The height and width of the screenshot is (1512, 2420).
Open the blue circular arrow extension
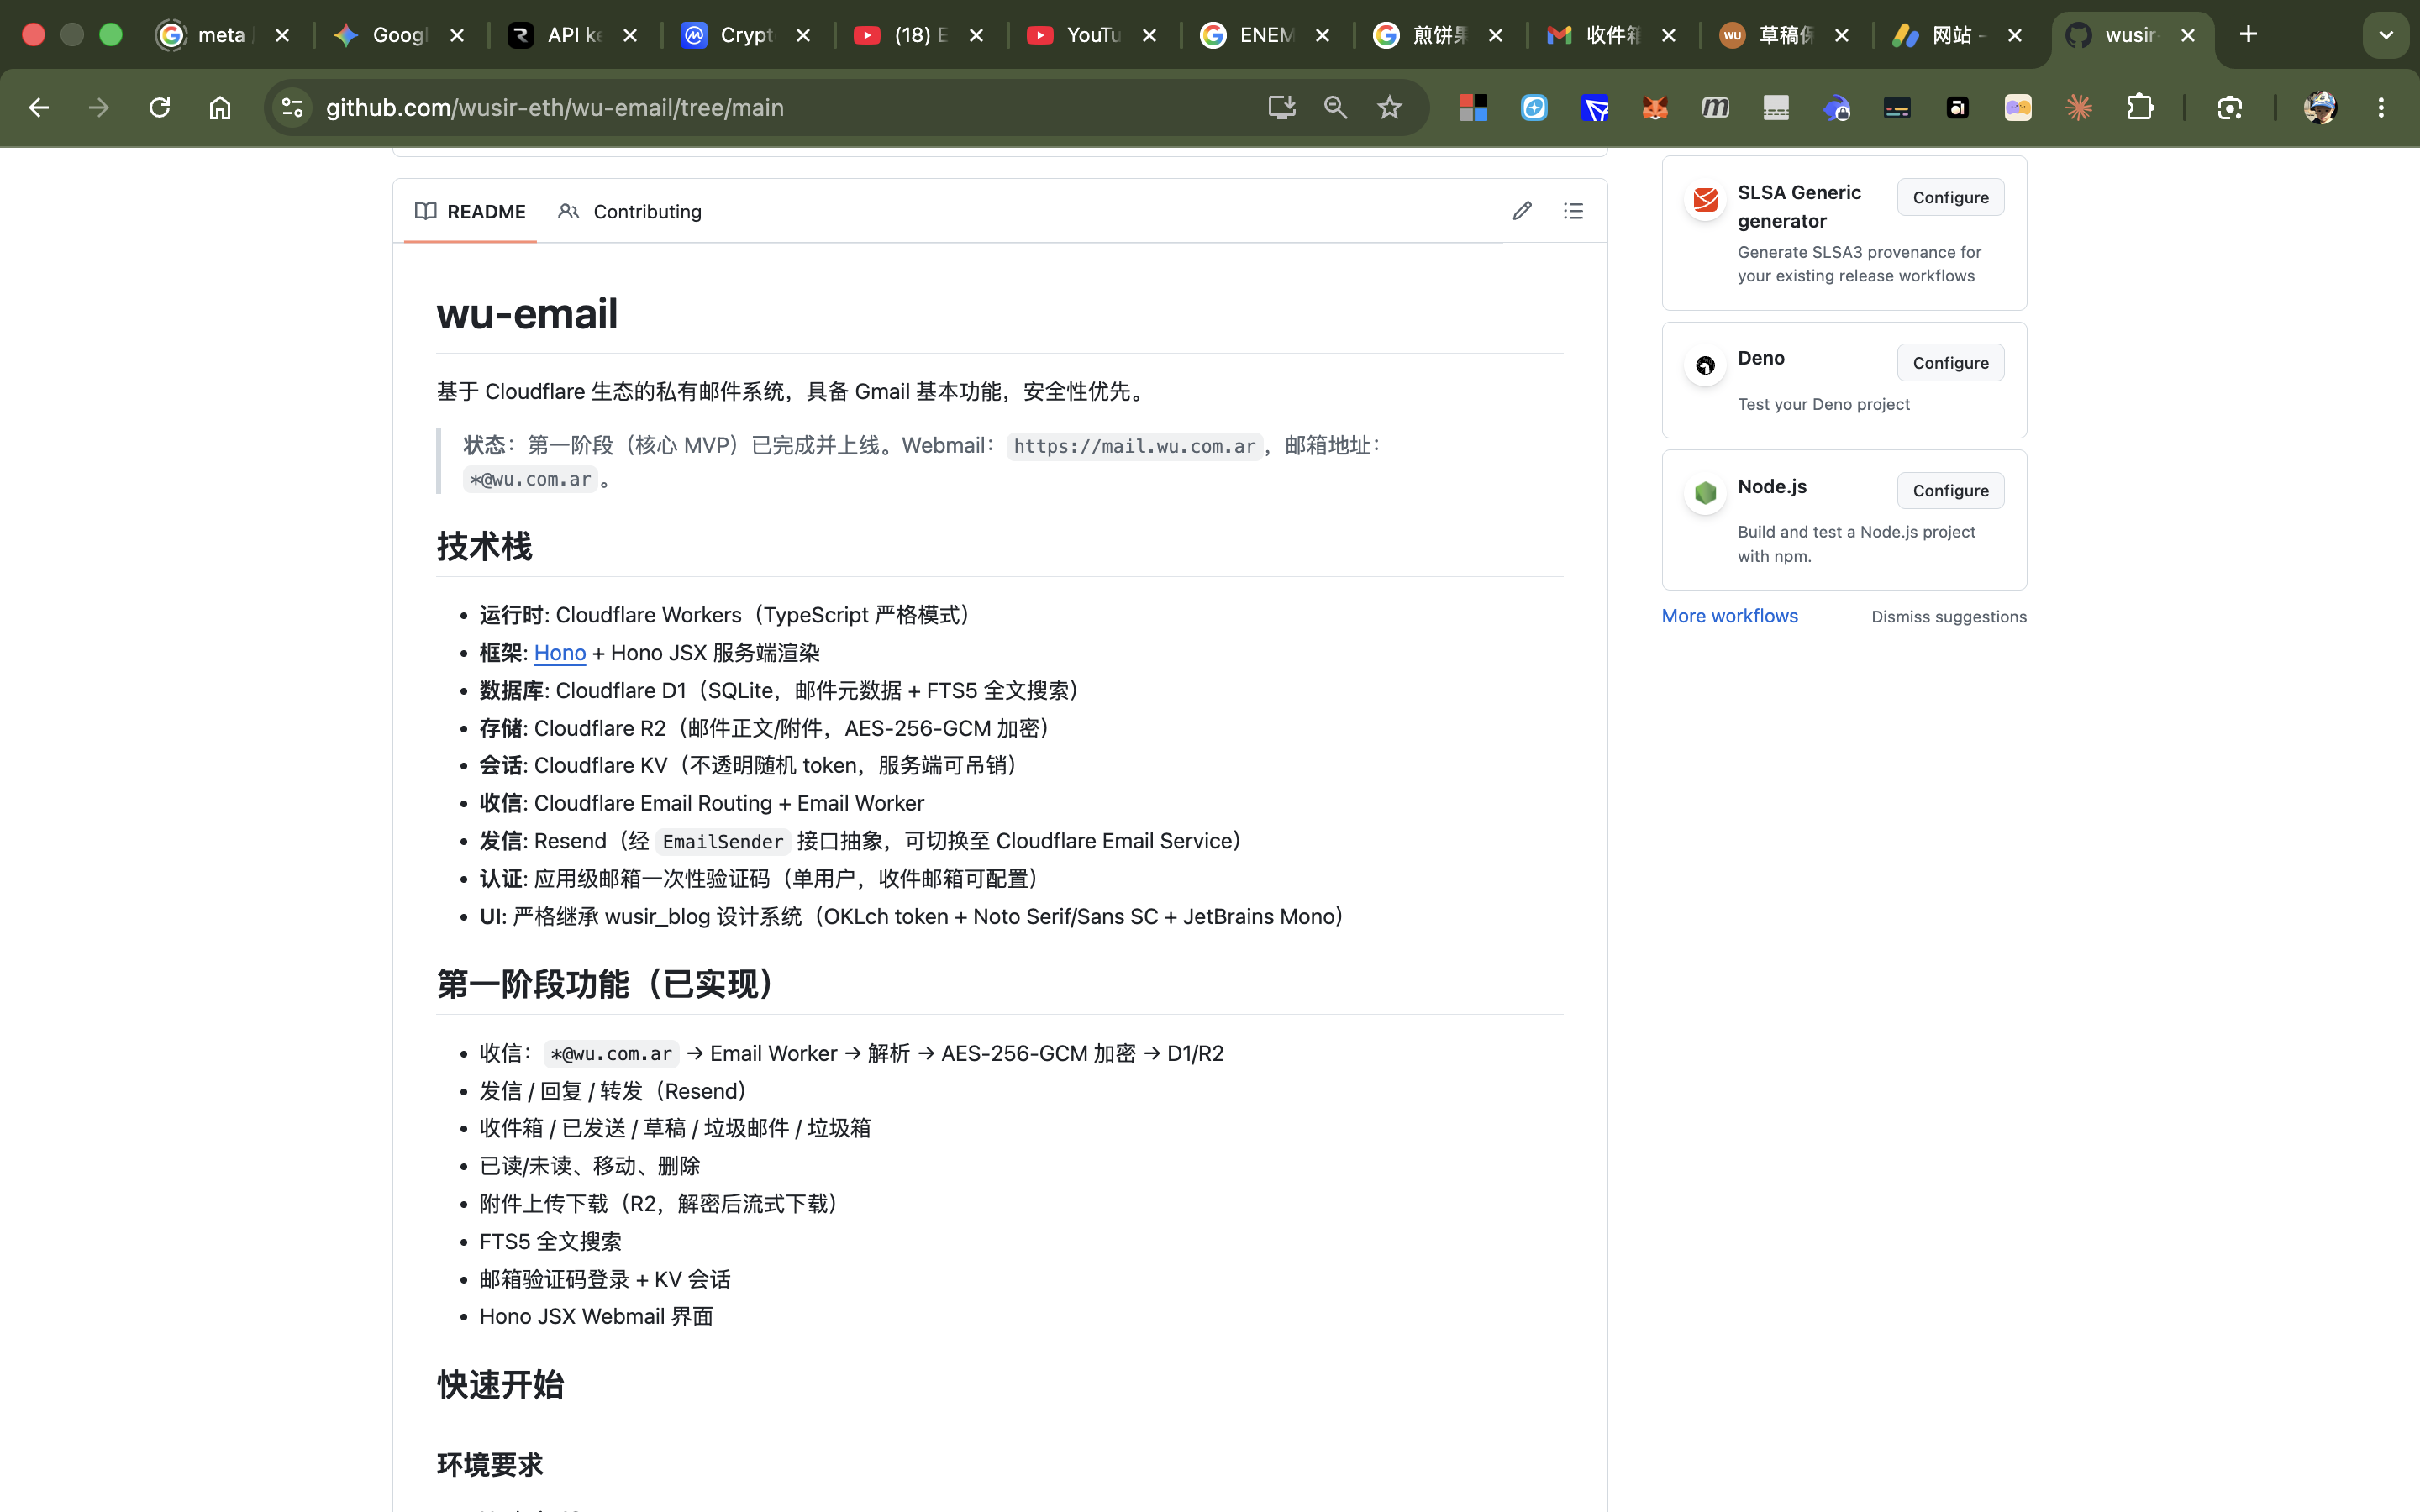tap(1534, 107)
